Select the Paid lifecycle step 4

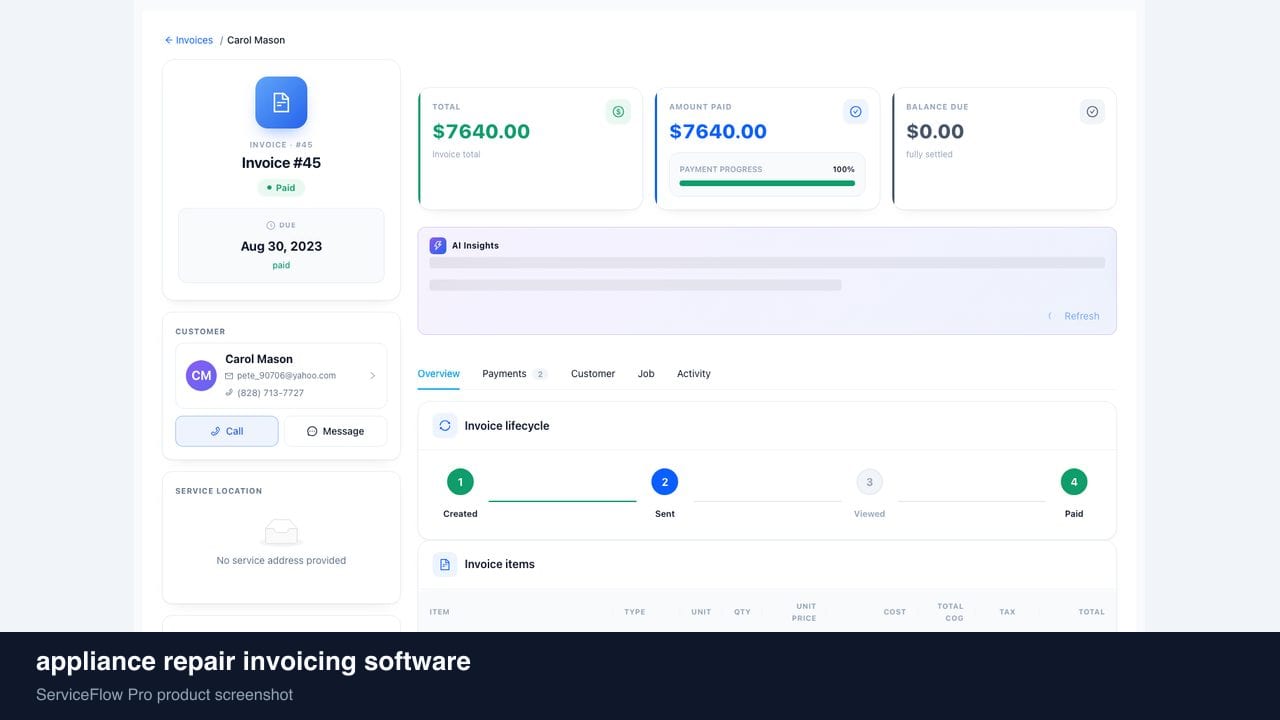[x=1074, y=482]
